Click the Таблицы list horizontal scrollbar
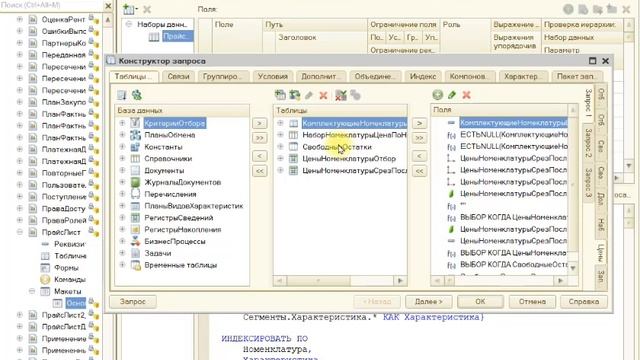640x360 pixels. coord(340,281)
